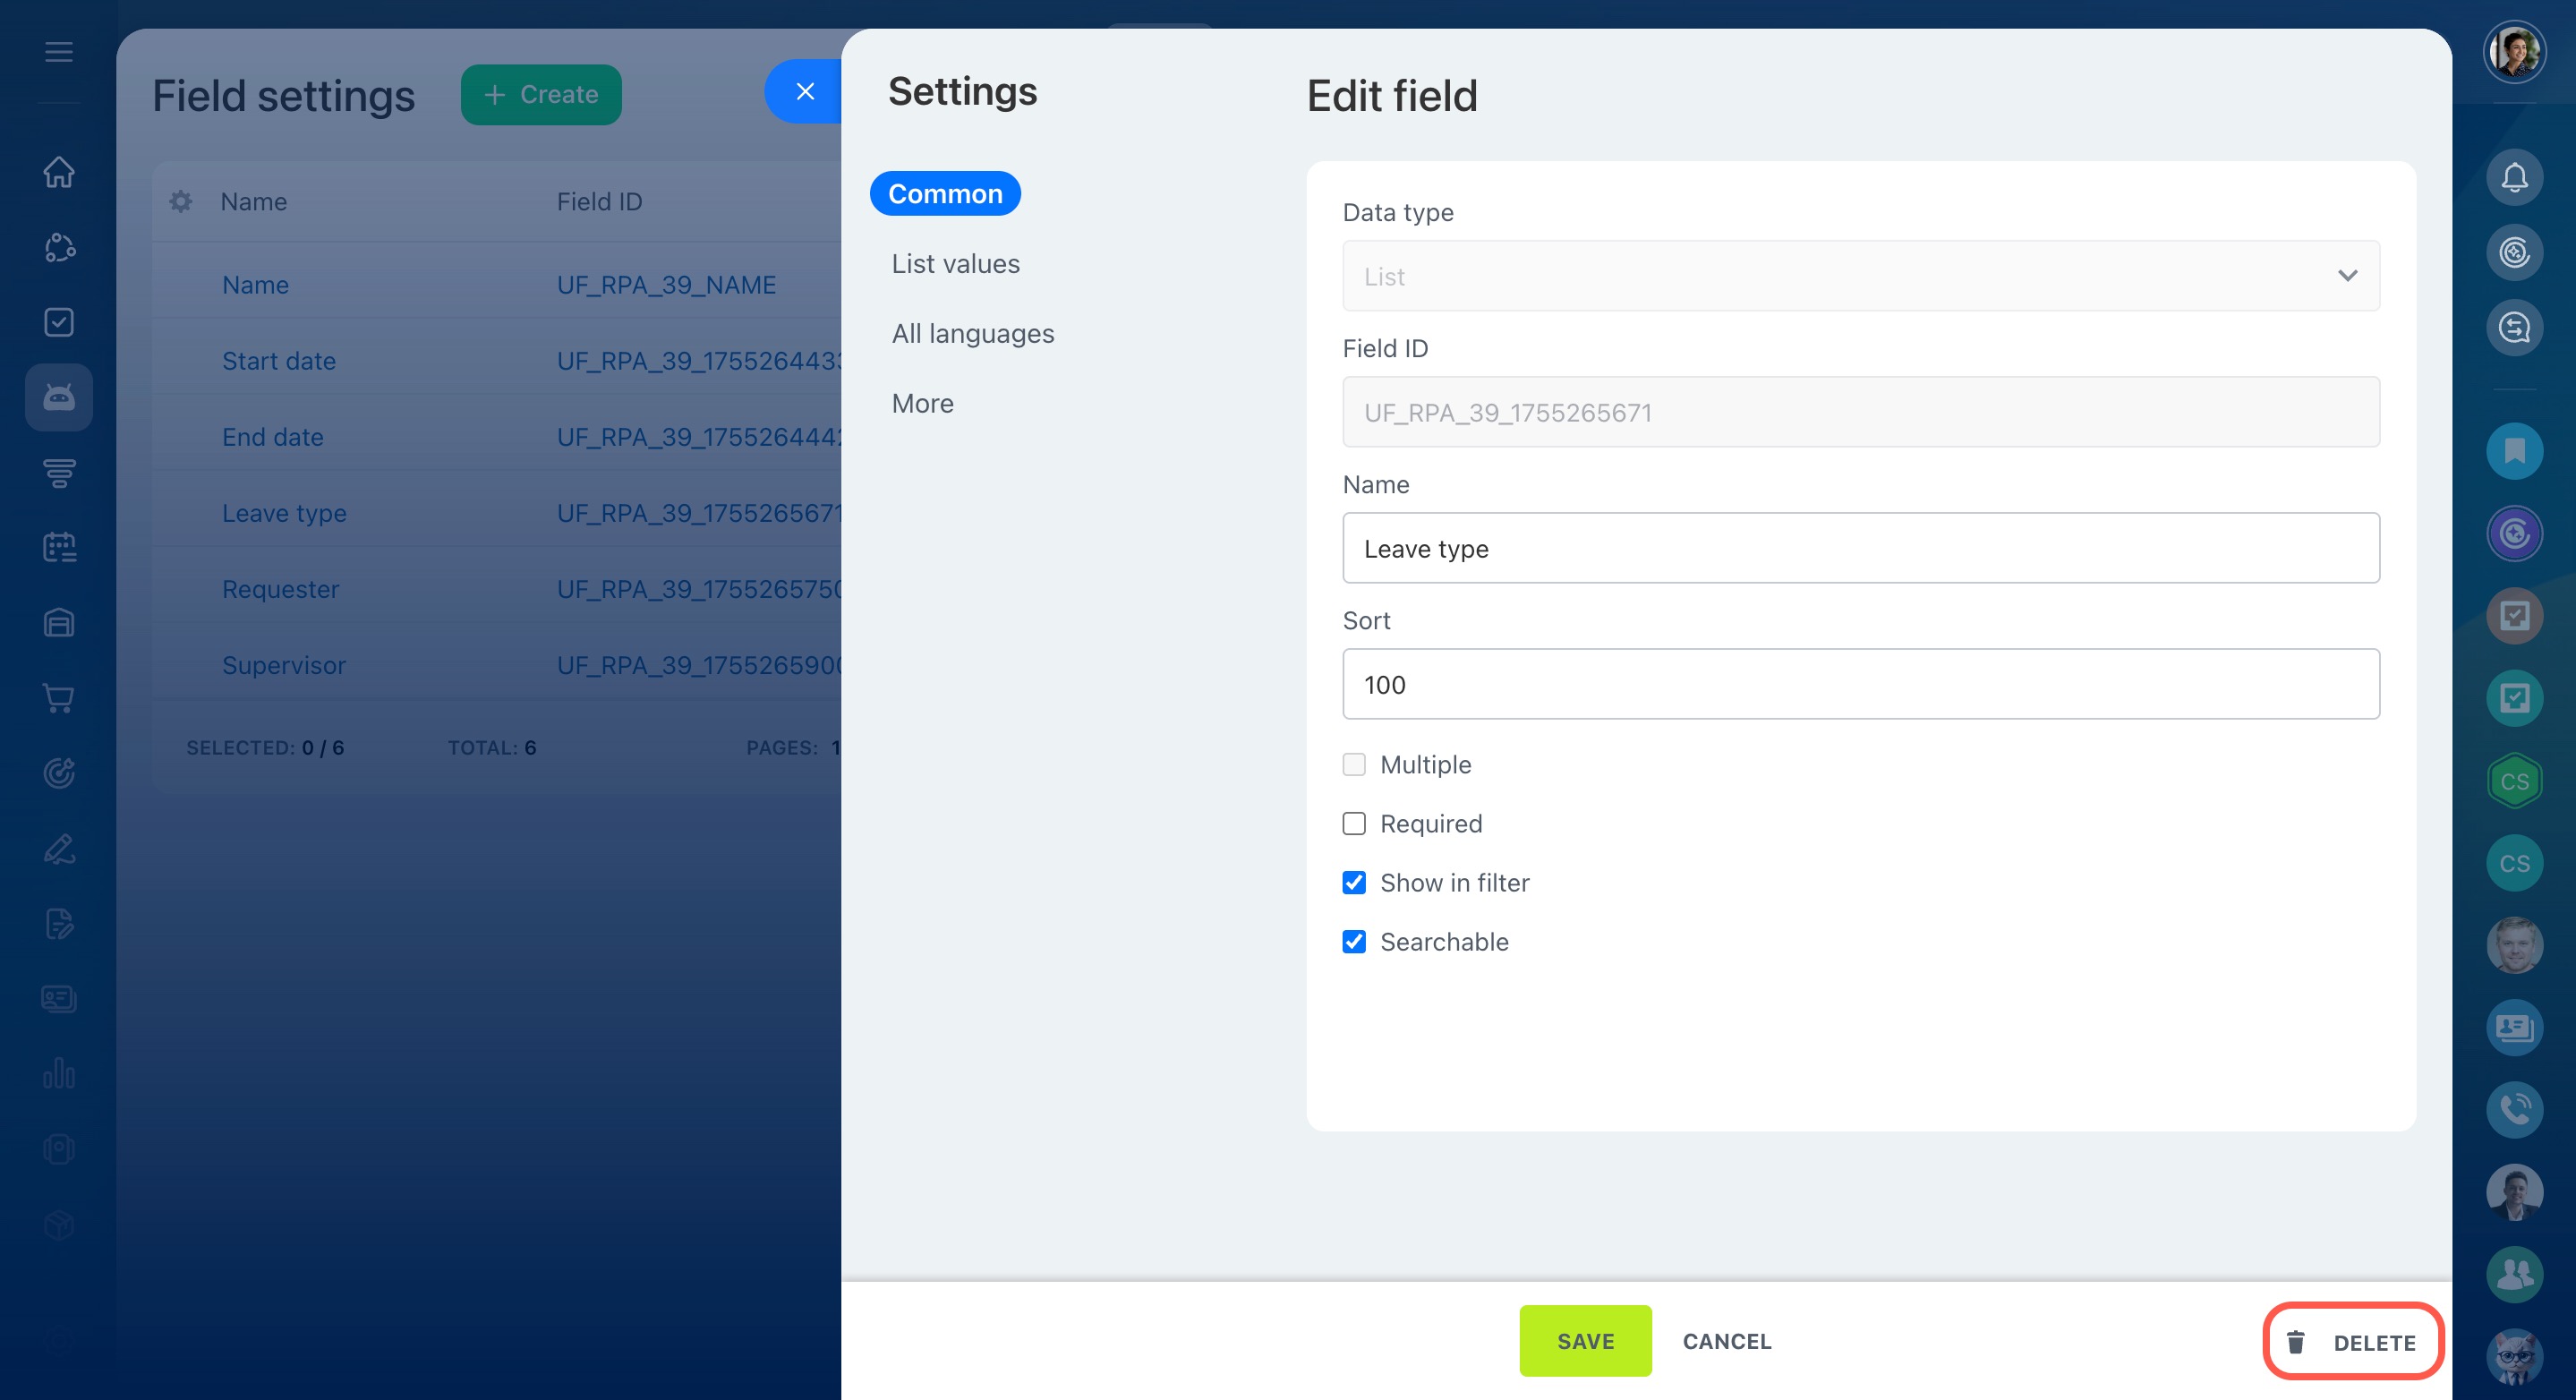This screenshot has height=1400, width=2576.
Task: Click the shopping cart icon in left sidebar
Action: (x=59, y=698)
